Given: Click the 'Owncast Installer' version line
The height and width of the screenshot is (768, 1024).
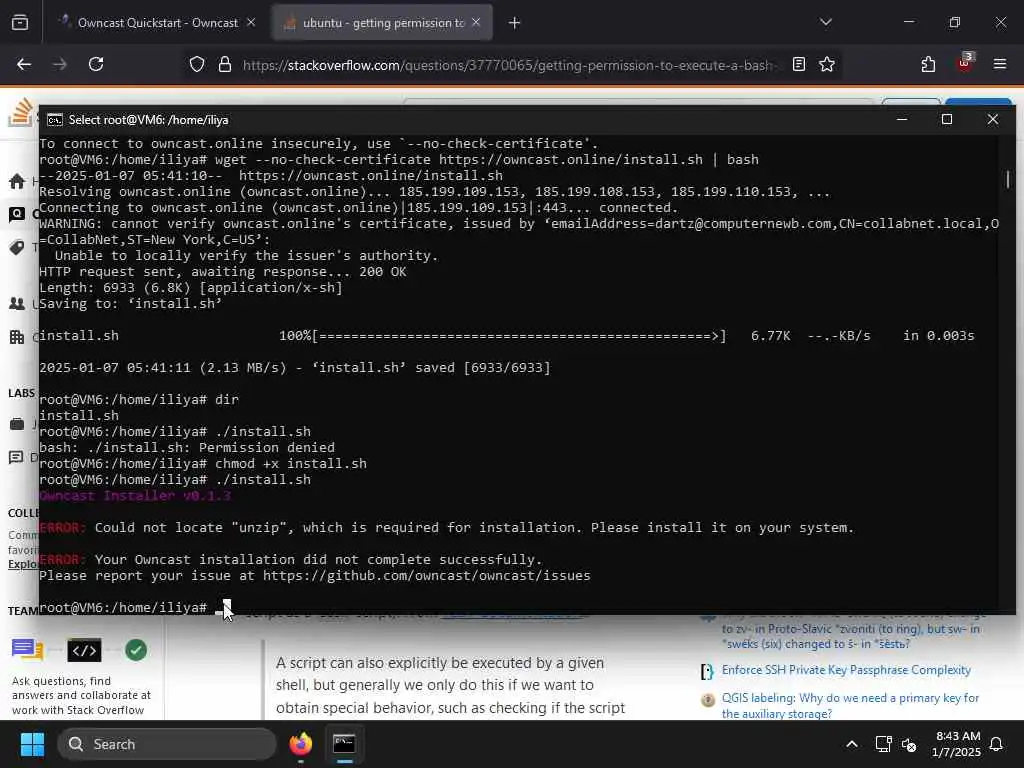Looking at the screenshot, I should [135, 496].
